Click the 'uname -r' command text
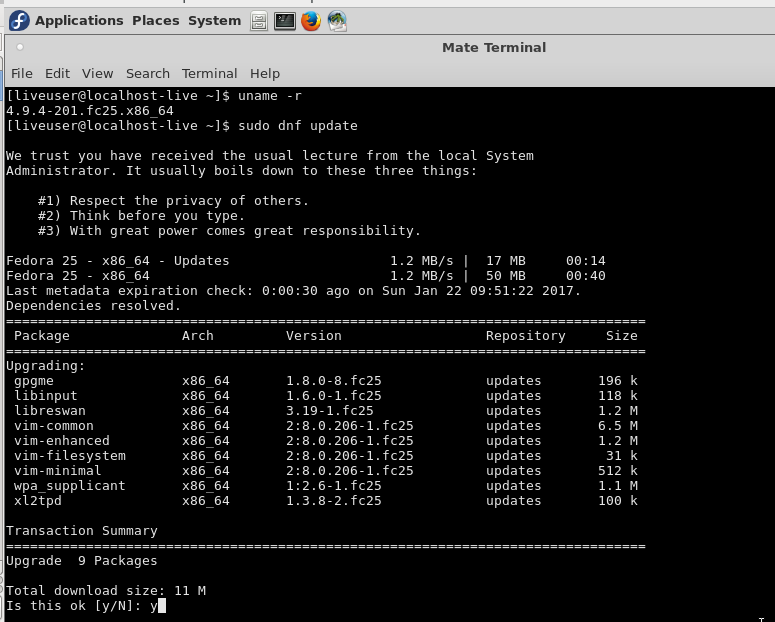Viewport: 775px width, 622px height. tap(270, 95)
